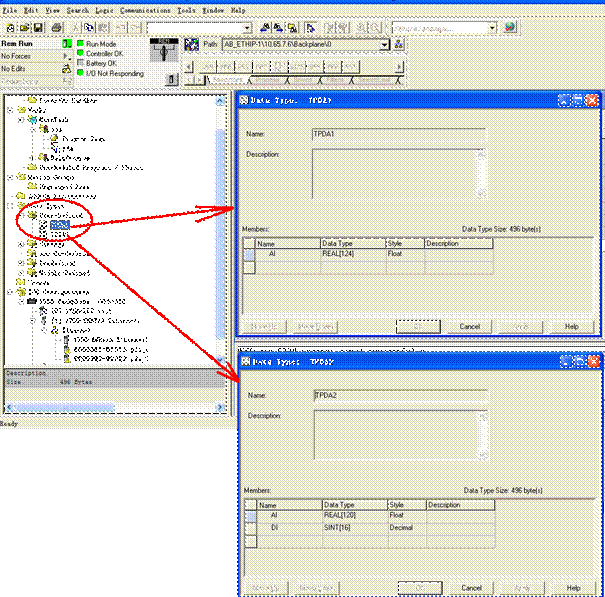The width and height of the screenshot is (605, 597).
Task: Click the Data Type column header in TPDA1
Action: (352, 243)
